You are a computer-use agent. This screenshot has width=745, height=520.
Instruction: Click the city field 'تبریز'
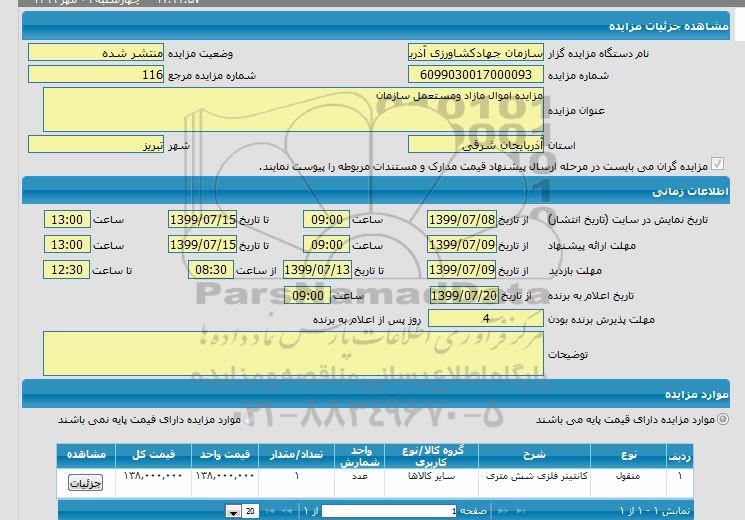[x=96, y=144]
